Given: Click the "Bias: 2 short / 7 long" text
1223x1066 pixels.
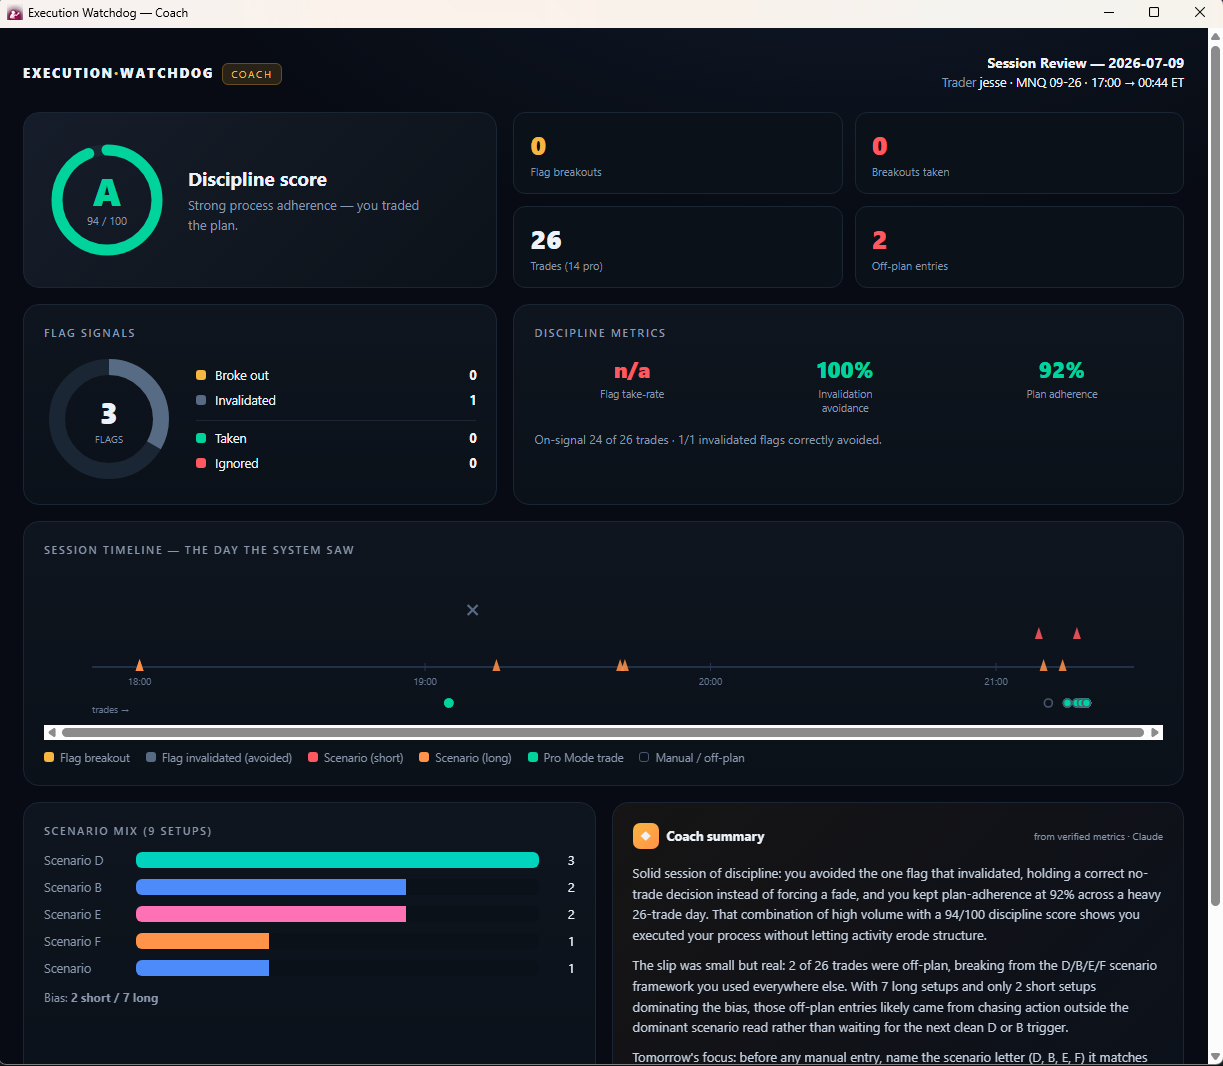Looking at the screenshot, I should pyautogui.click(x=101, y=998).
